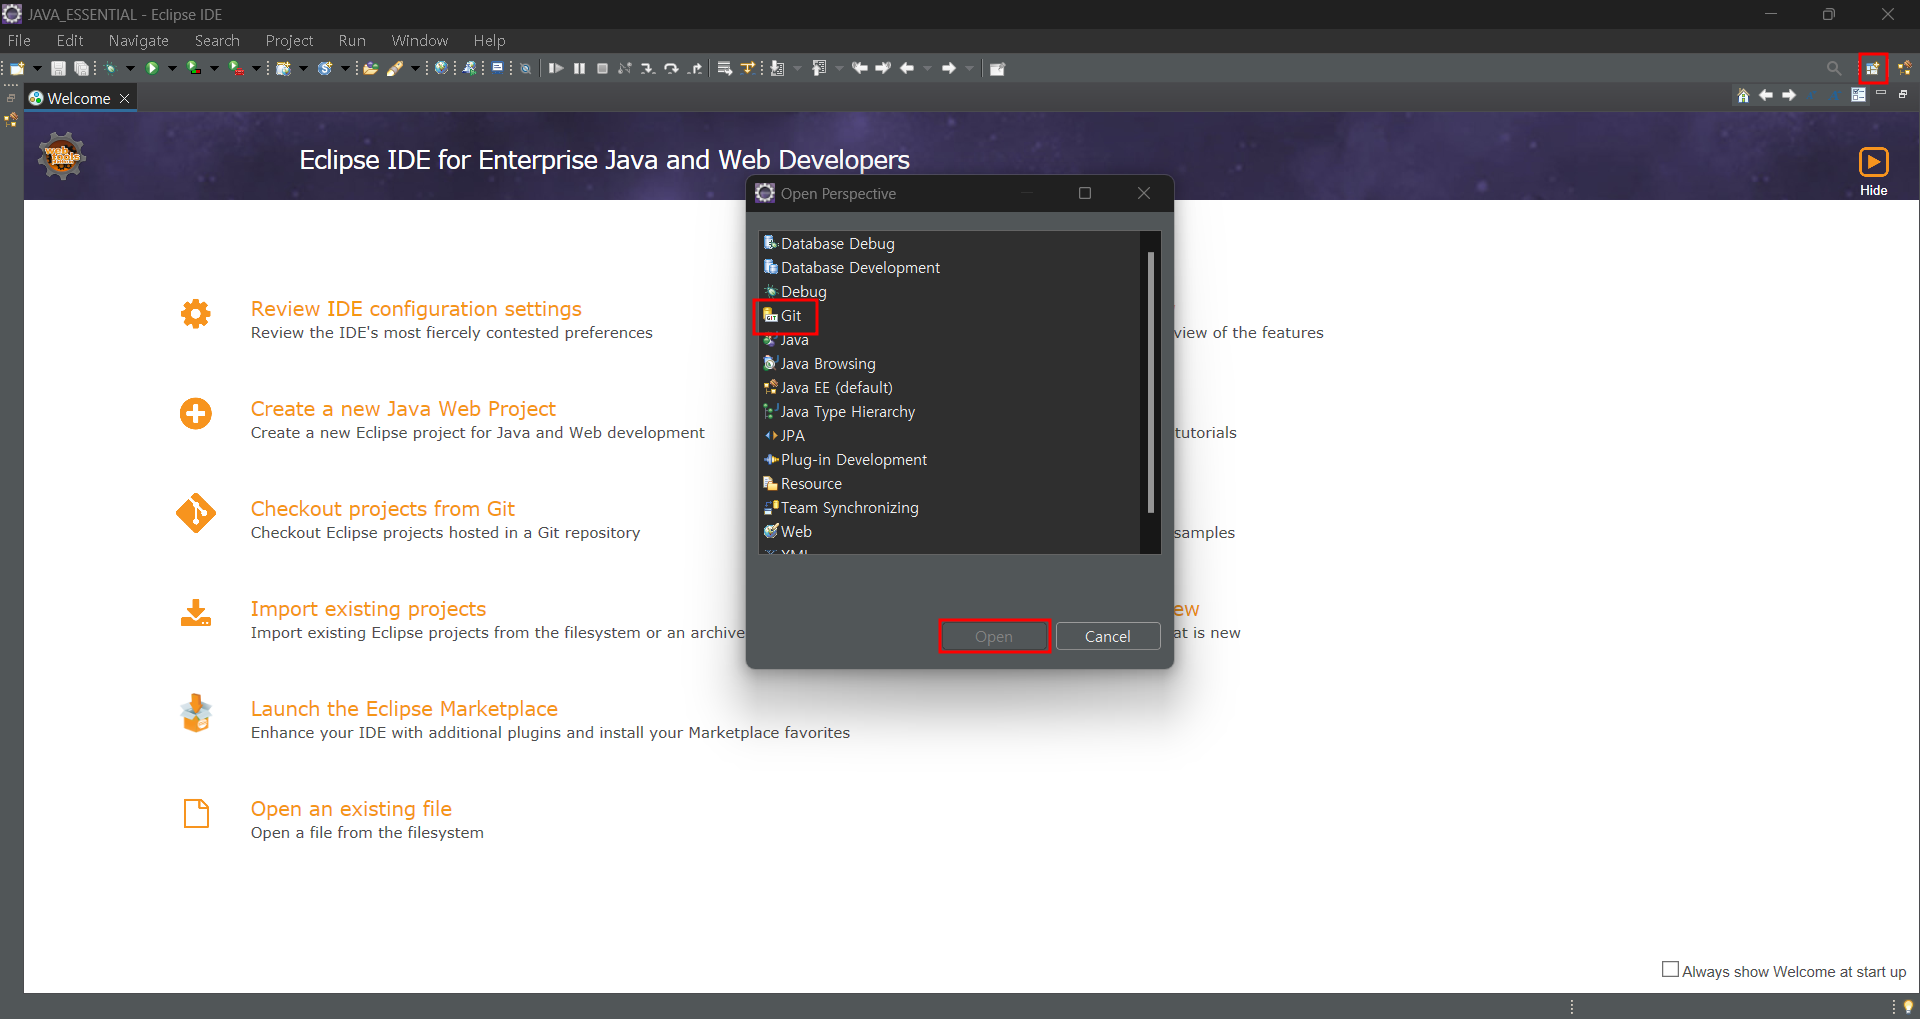Open the Navigate menu
The width and height of the screenshot is (1920, 1019).
click(139, 40)
